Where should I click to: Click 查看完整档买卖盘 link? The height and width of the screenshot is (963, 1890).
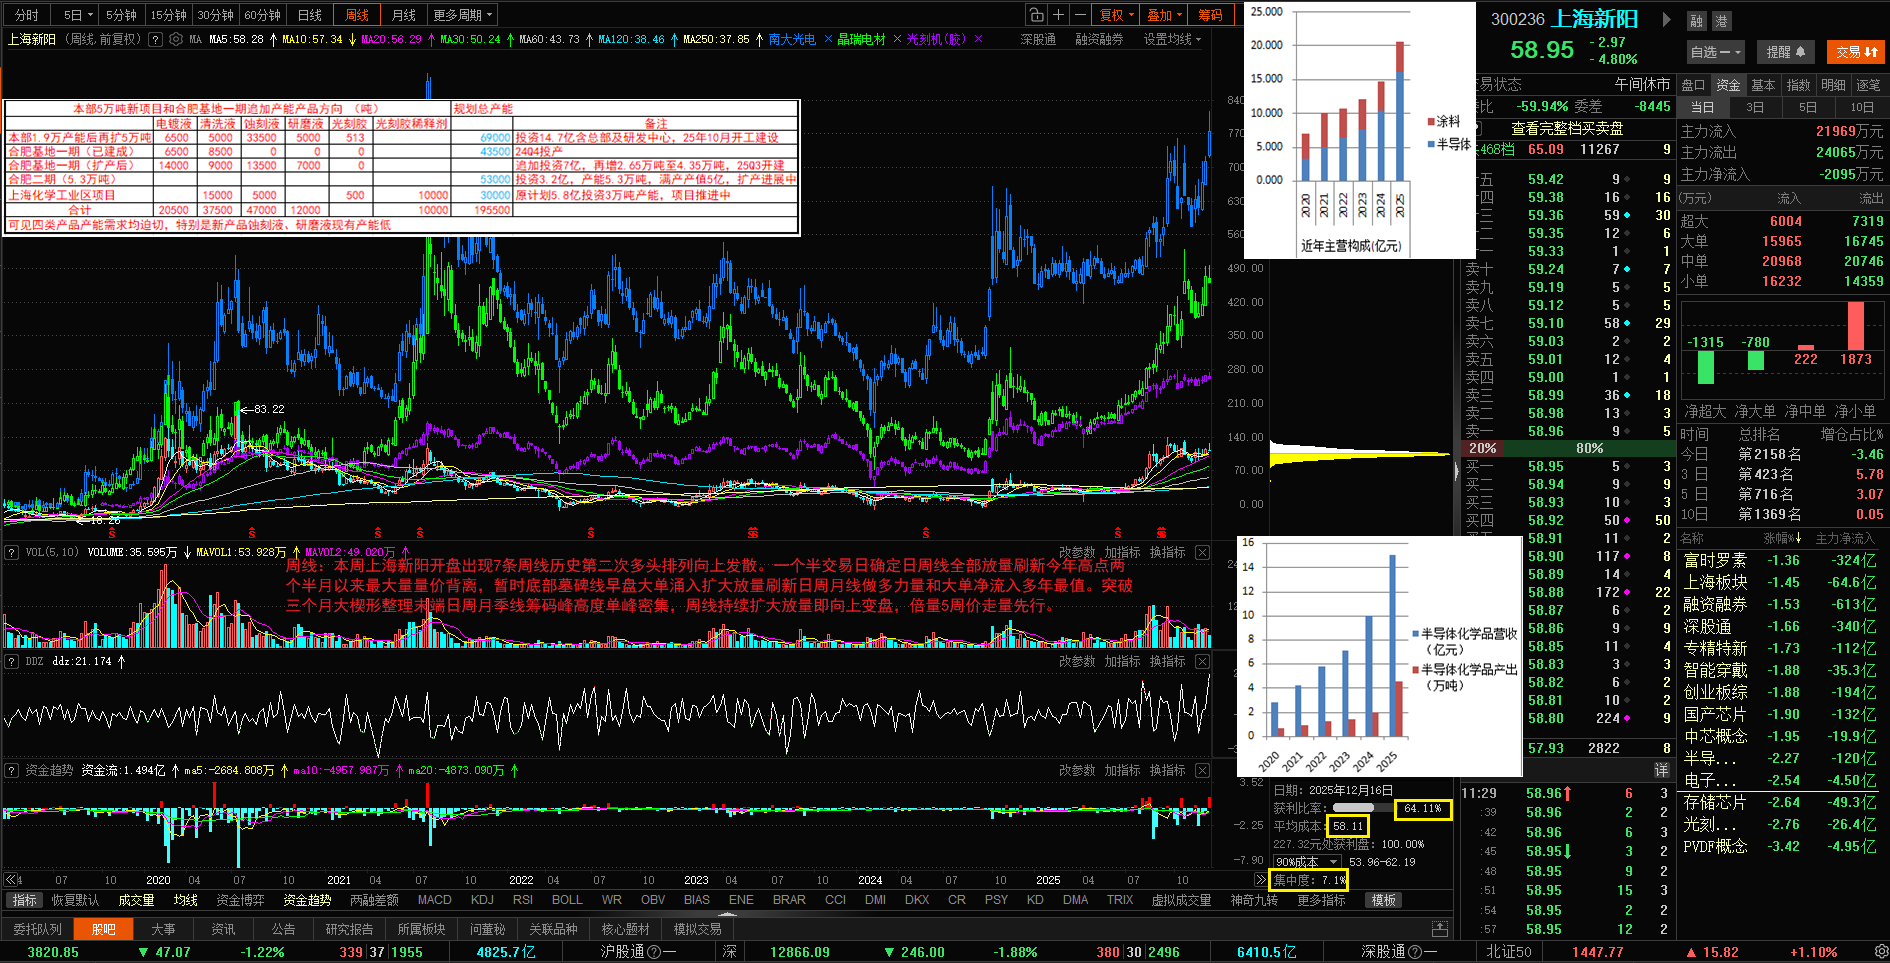pyautogui.click(x=1567, y=129)
